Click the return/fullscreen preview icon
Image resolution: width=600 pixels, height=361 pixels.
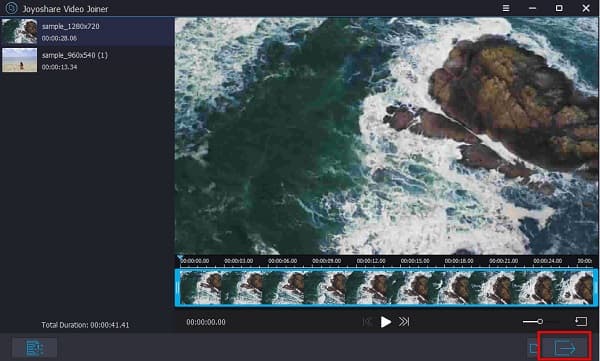point(581,321)
